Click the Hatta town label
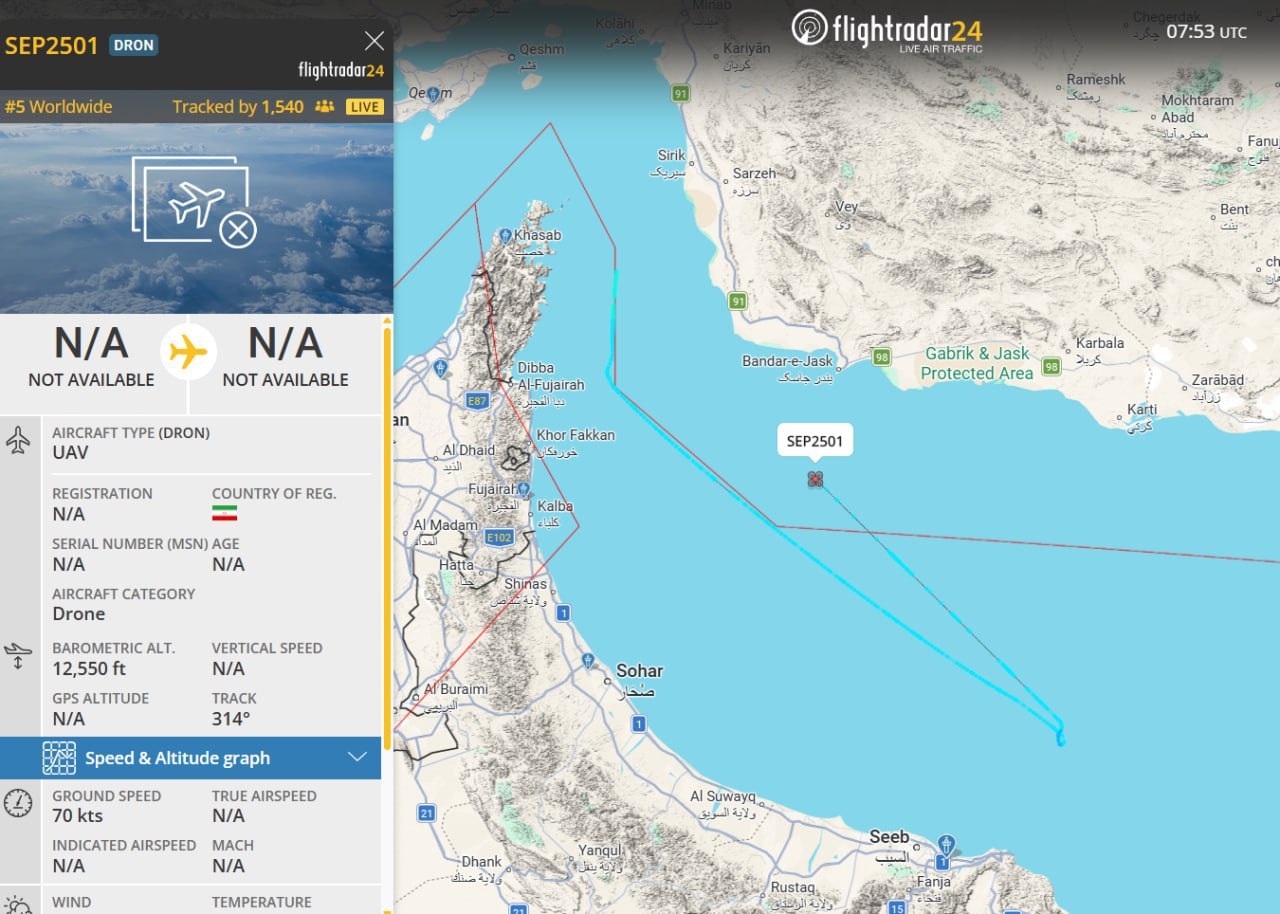 click(456, 565)
